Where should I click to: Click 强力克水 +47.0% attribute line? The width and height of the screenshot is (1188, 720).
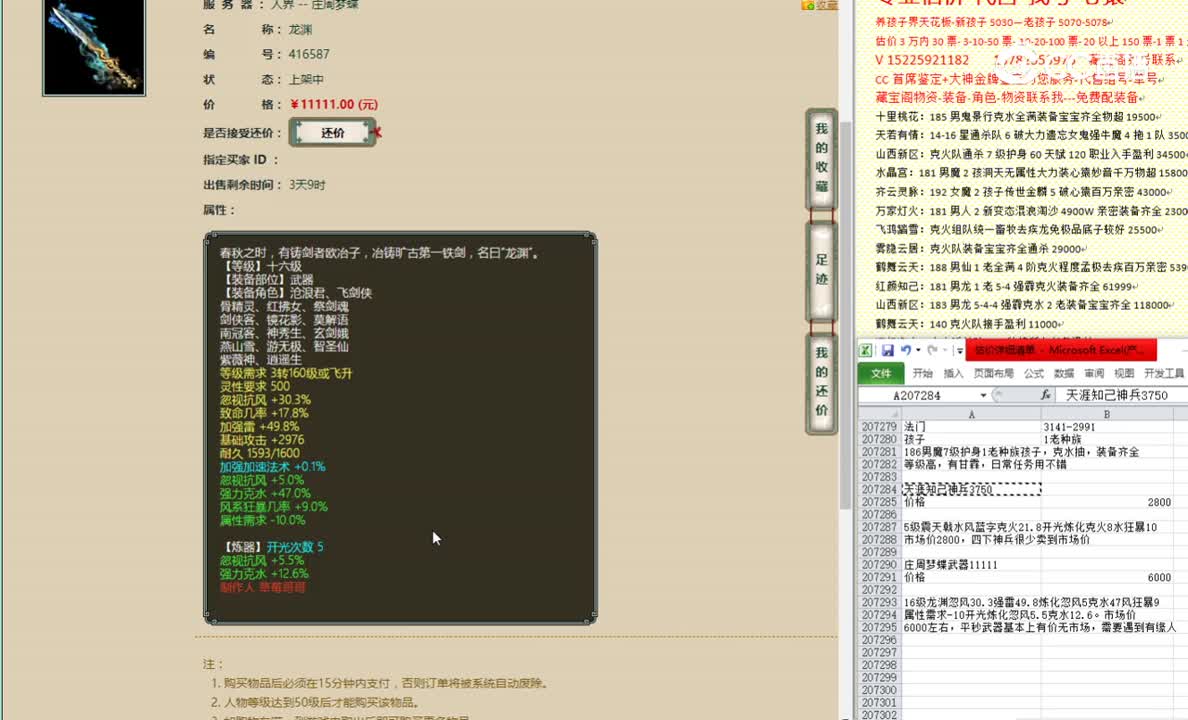[x=265, y=493]
